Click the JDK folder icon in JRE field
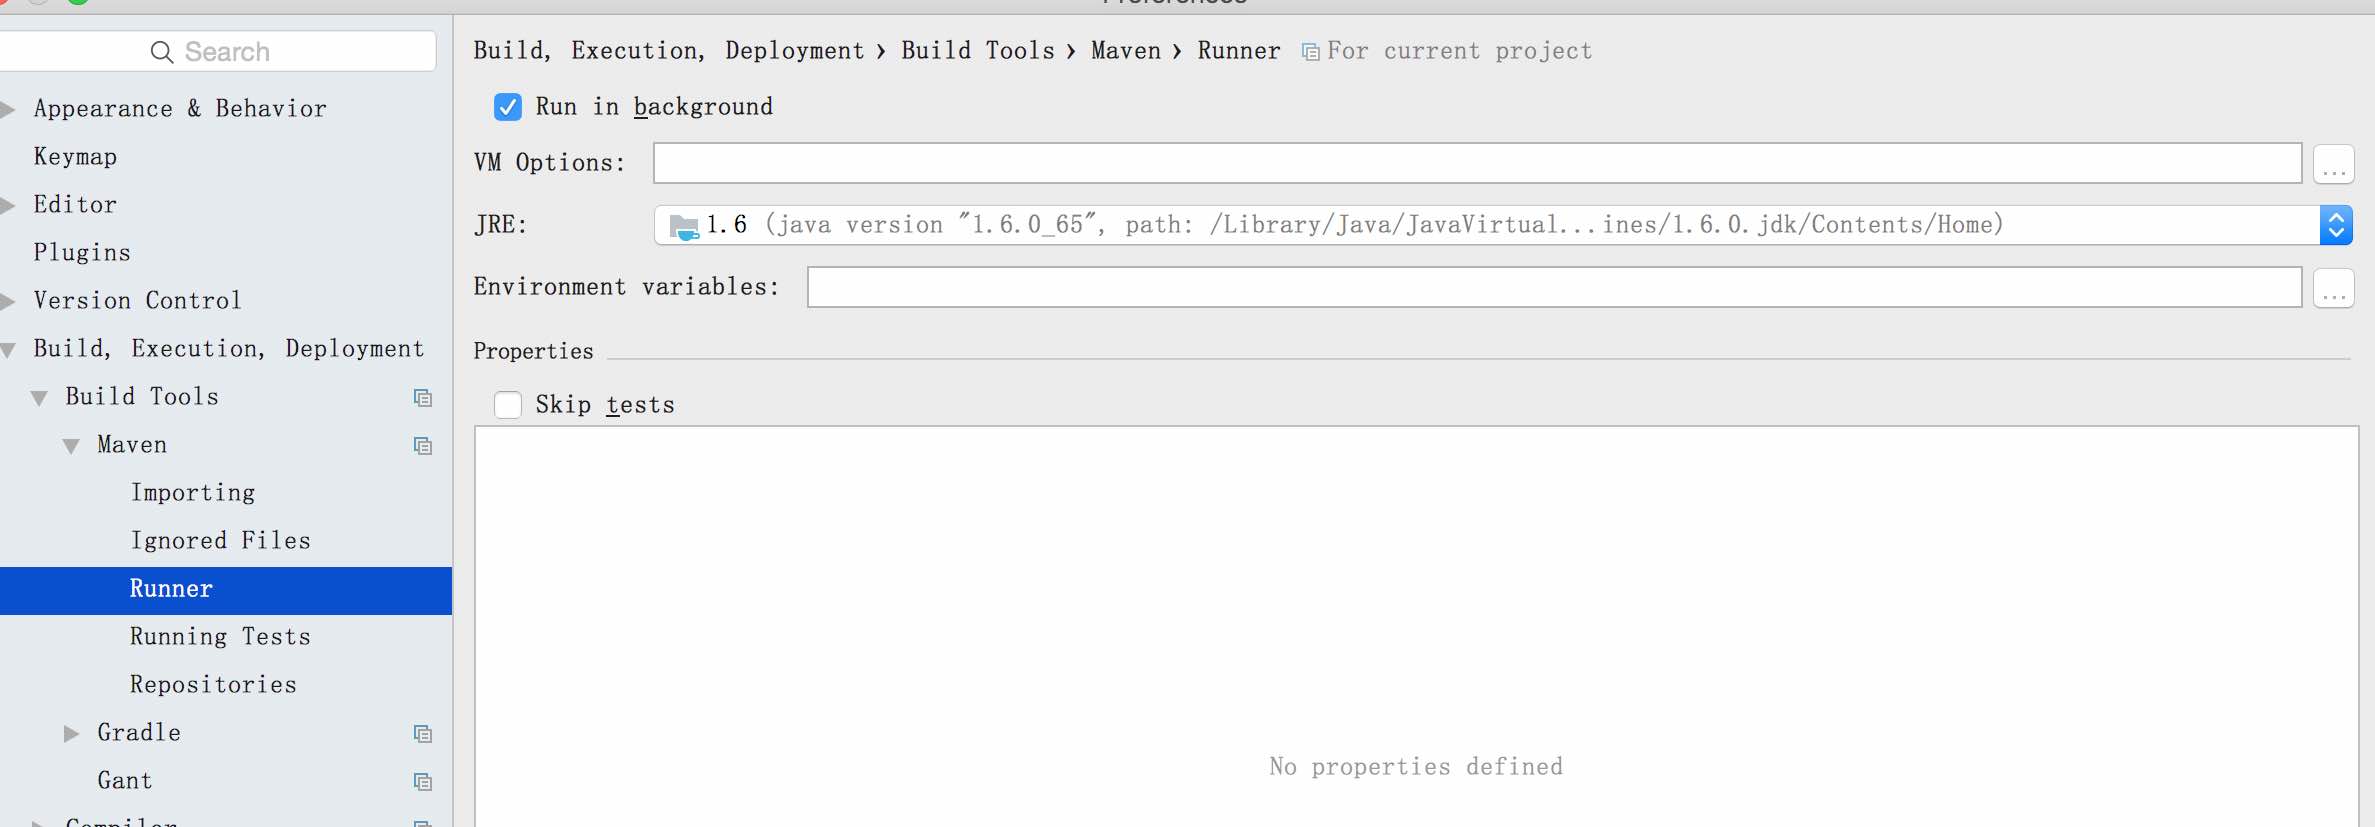This screenshot has height=827, width=2375. coord(684,227)
